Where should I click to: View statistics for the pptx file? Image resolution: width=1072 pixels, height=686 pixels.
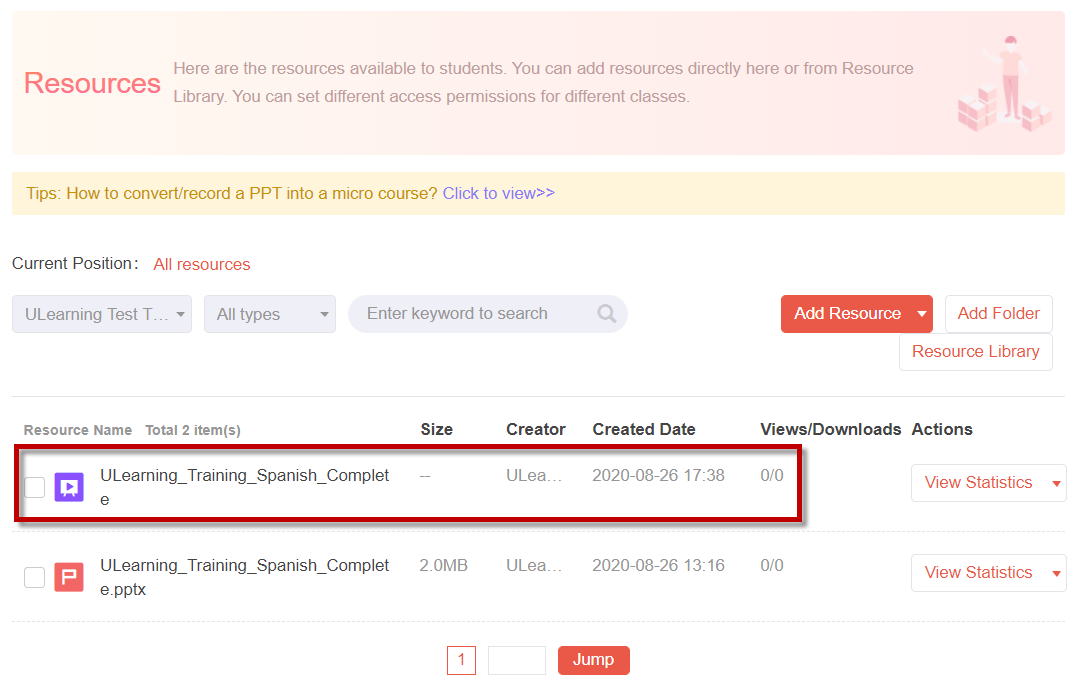(978, 572)
